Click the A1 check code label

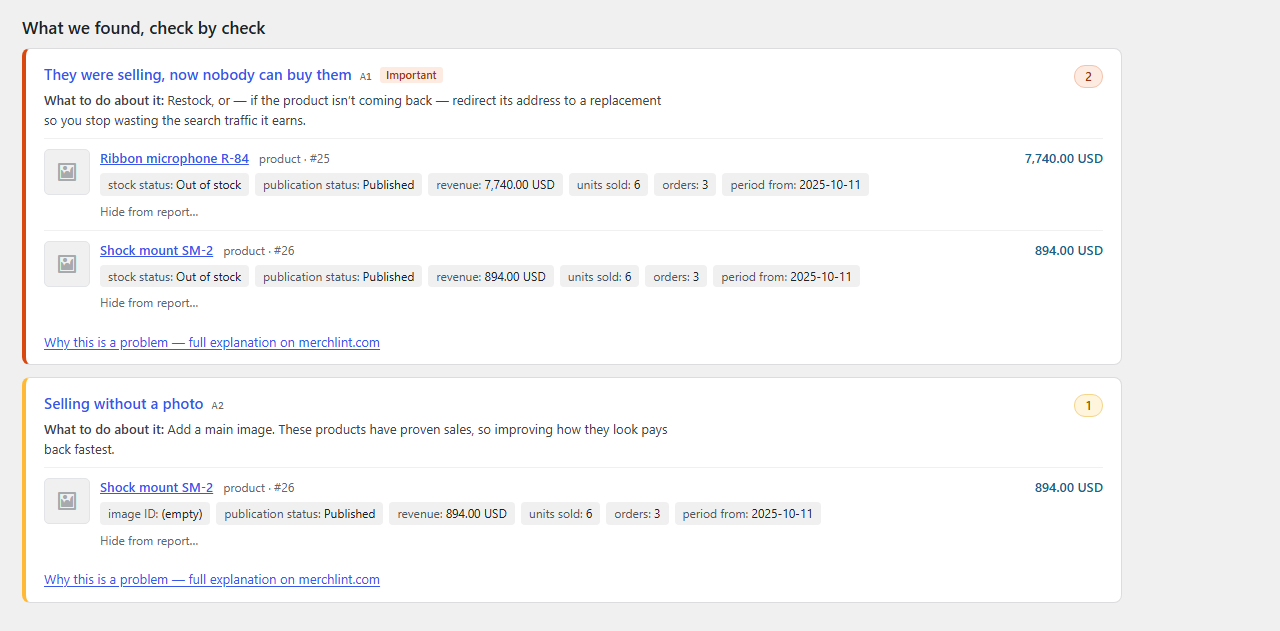366,76
